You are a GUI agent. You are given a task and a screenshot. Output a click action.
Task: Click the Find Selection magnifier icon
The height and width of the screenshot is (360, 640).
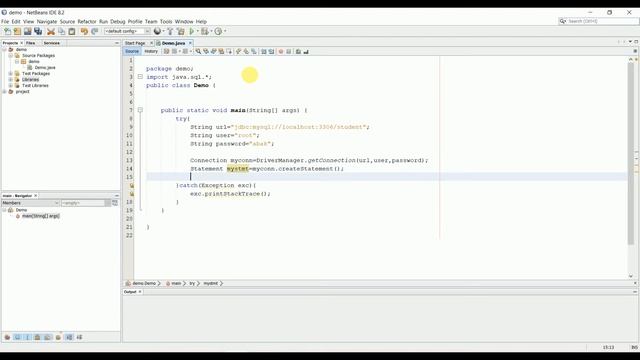(x=198, y=51)
